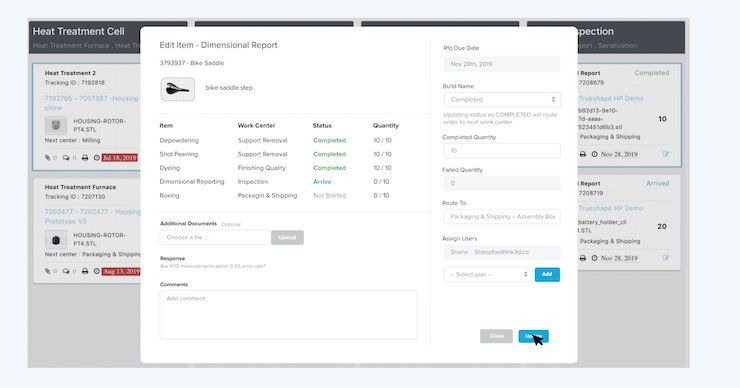Click the Depowdering item row

tap(279, 140)
